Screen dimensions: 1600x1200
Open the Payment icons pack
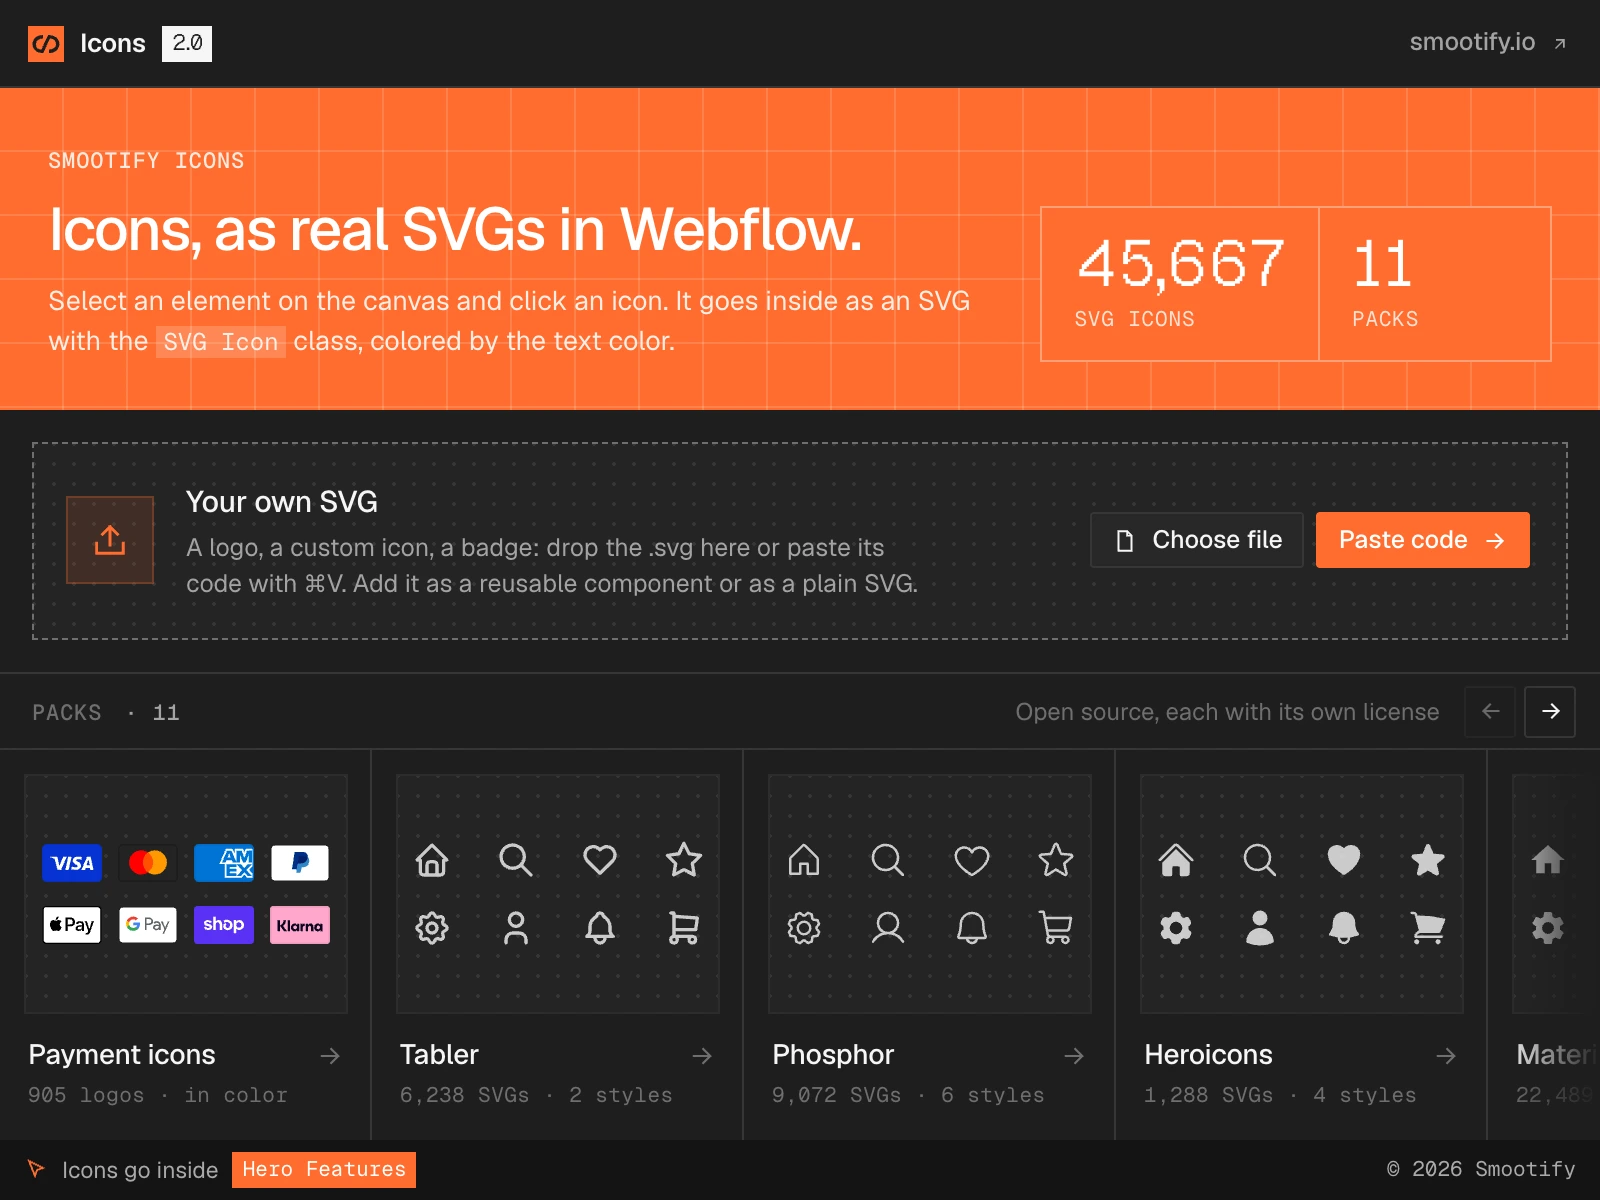(x=122, y=1055)
